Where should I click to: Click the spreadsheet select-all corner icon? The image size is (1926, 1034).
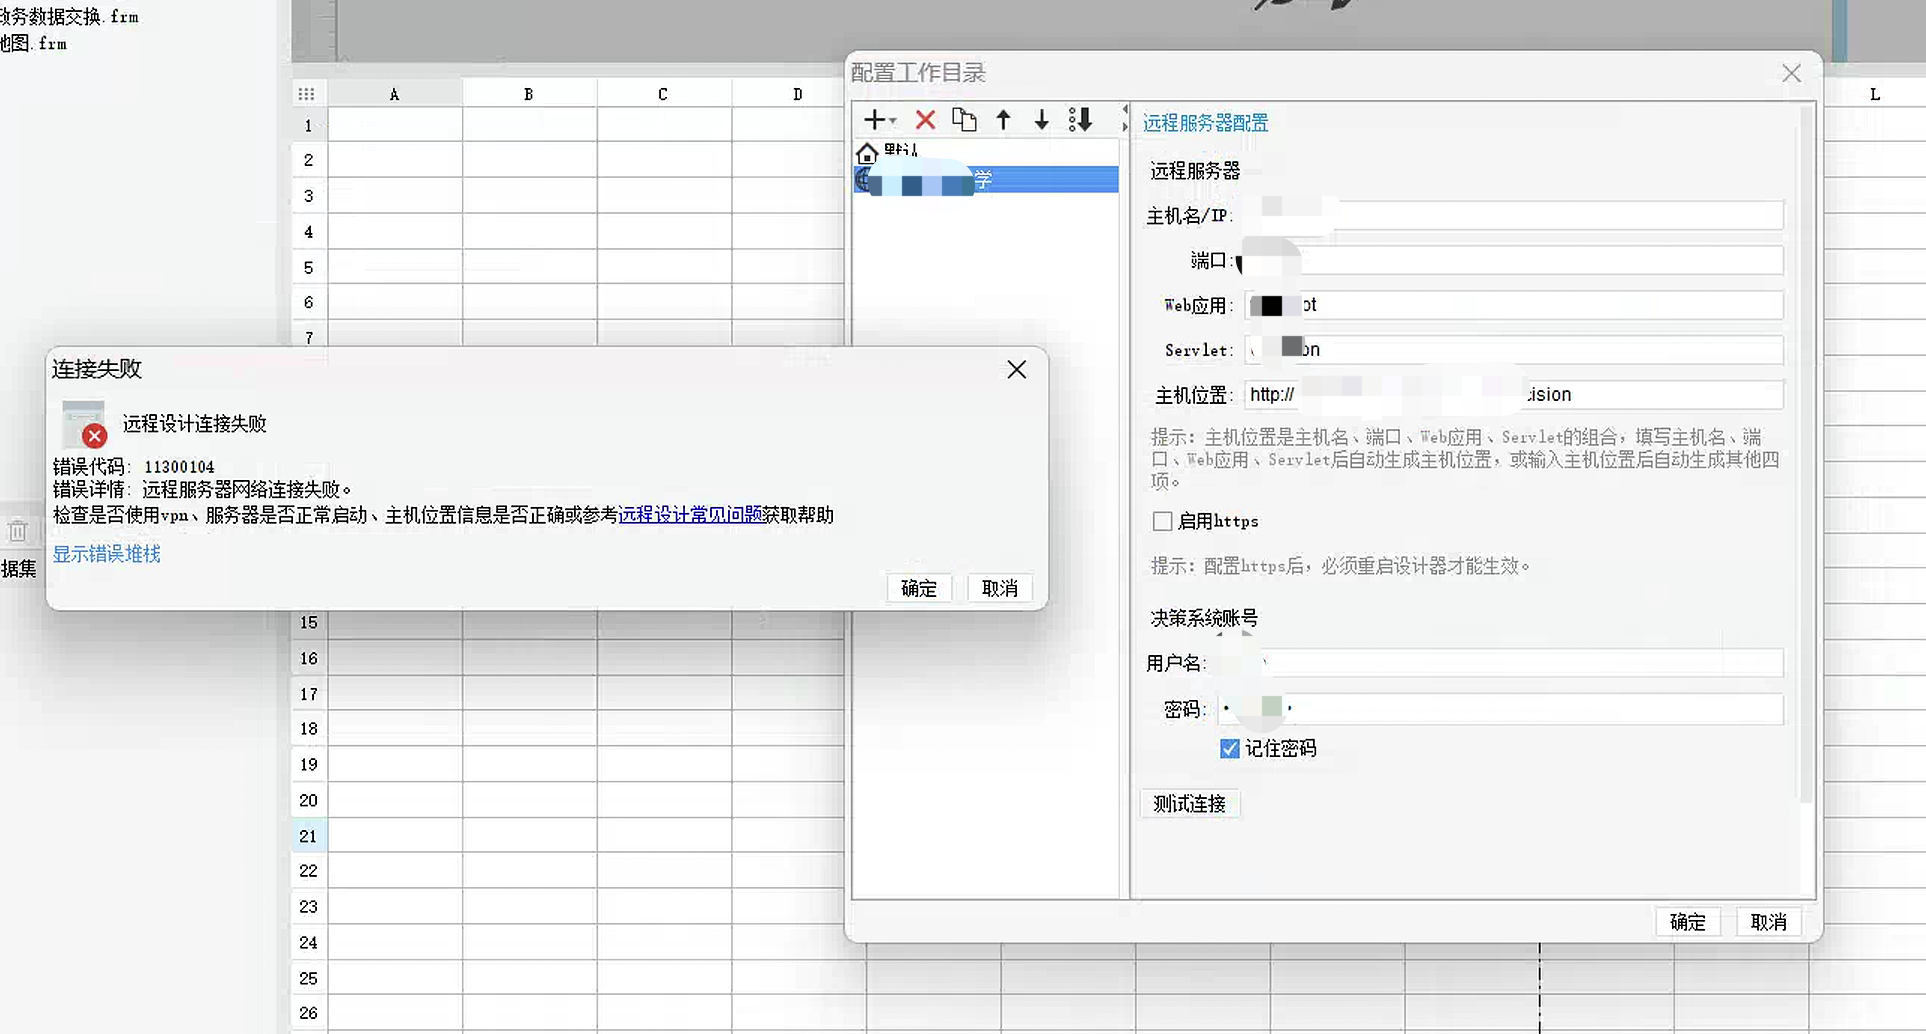pos(306,94)
